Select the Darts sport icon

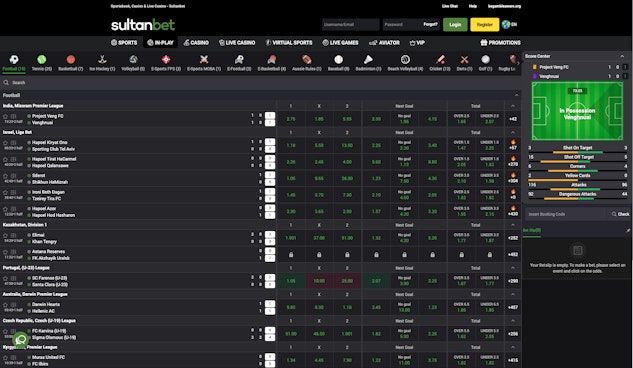464,60
